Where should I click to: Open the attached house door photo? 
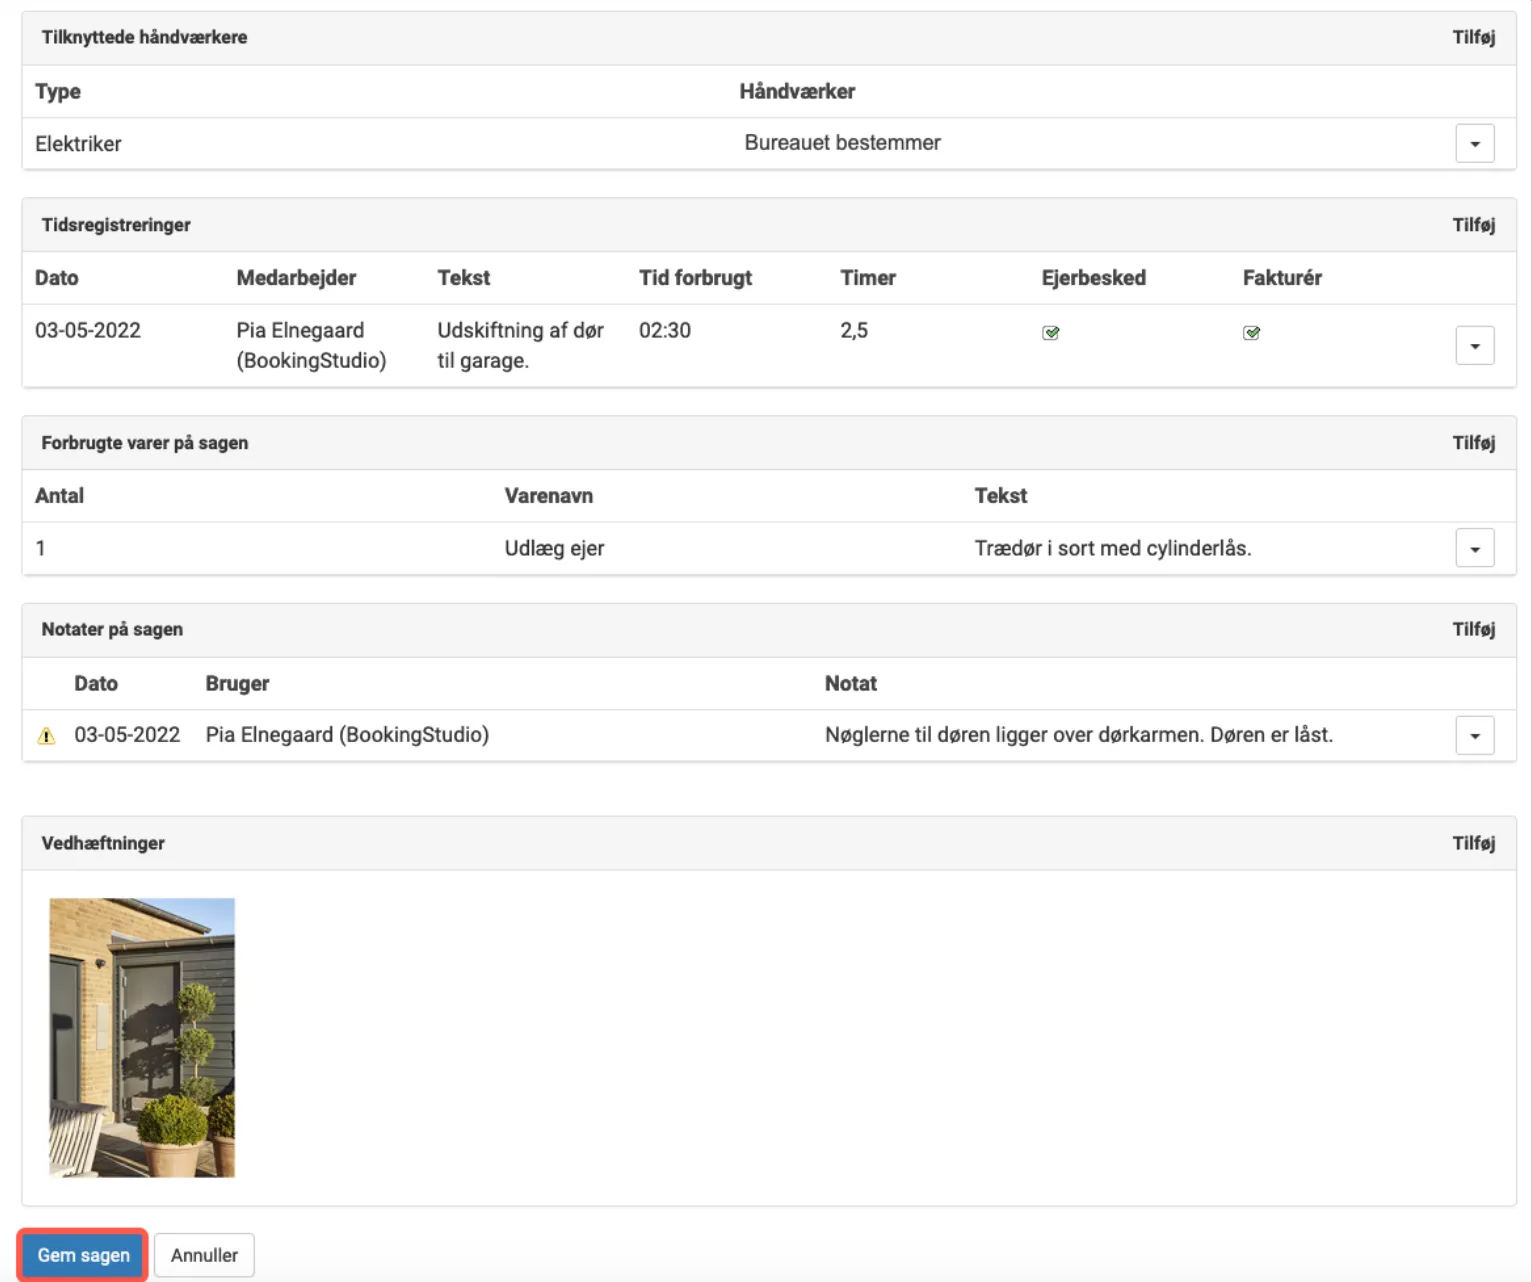[142, 1037]
